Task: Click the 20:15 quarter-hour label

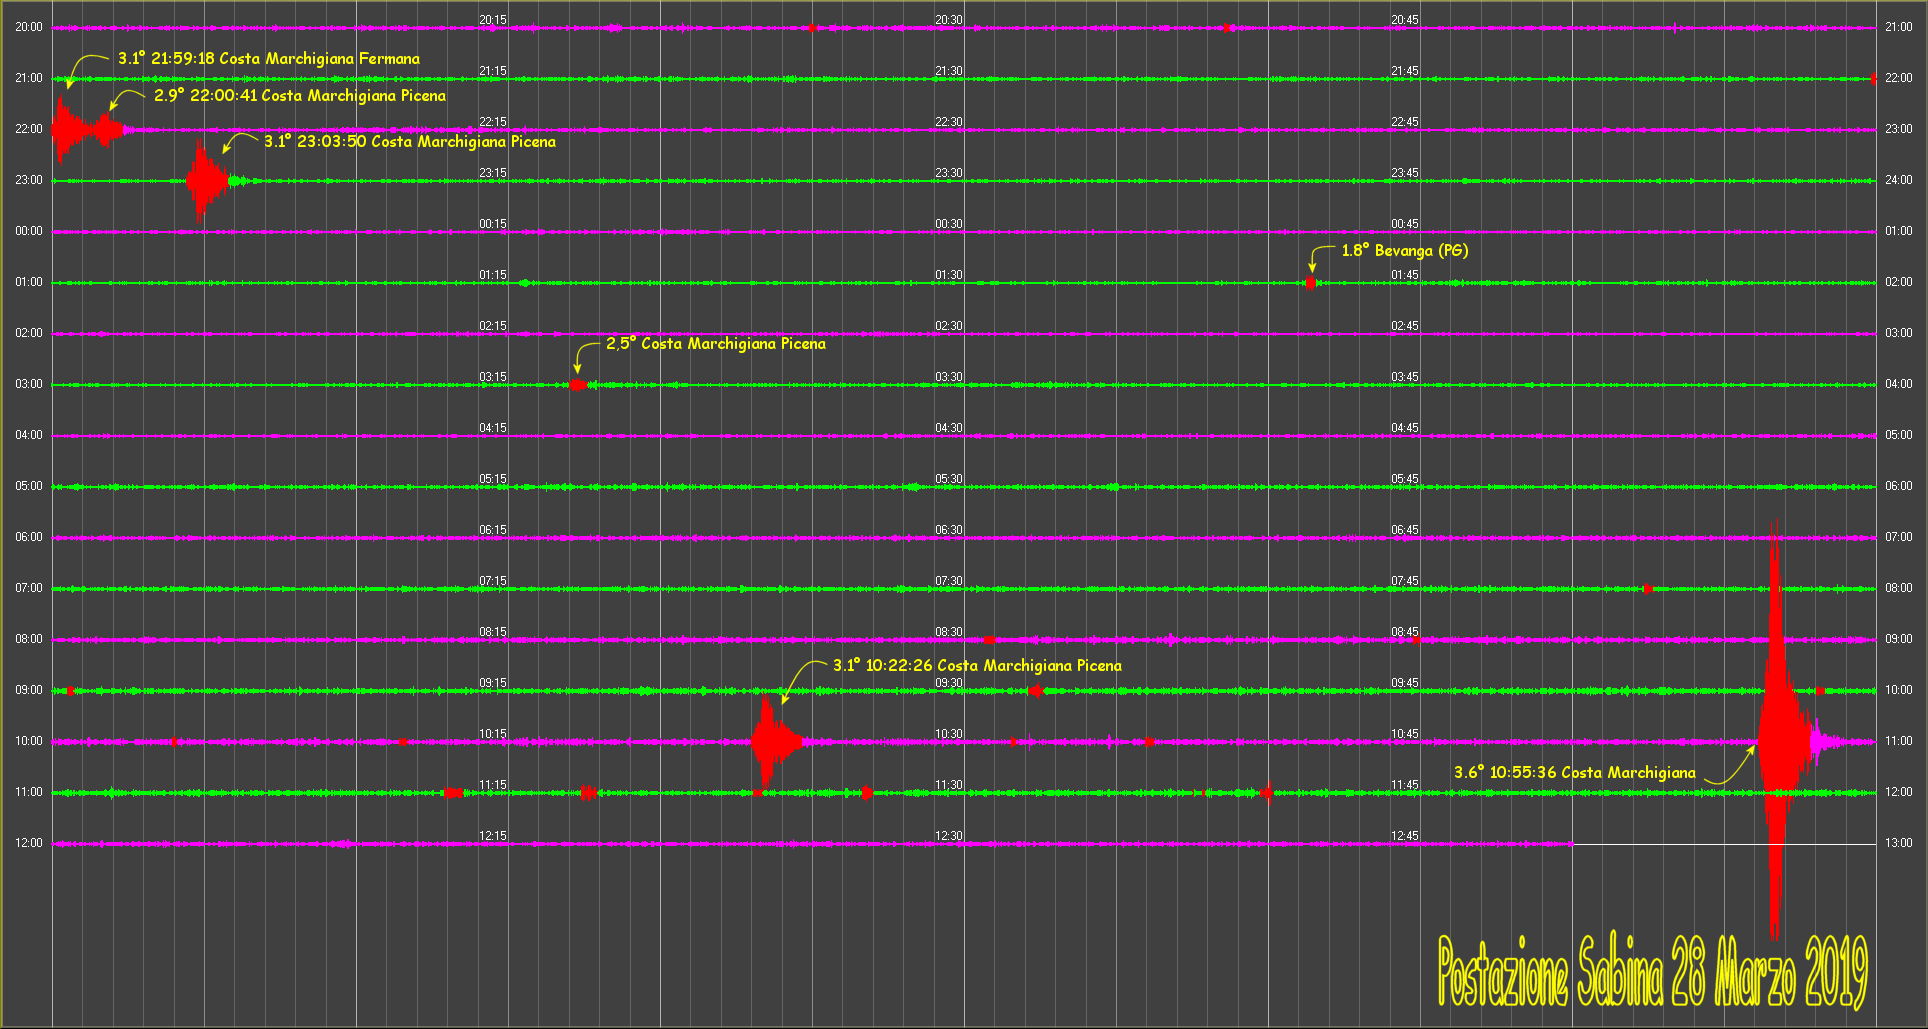Action: tap(493, 20)
